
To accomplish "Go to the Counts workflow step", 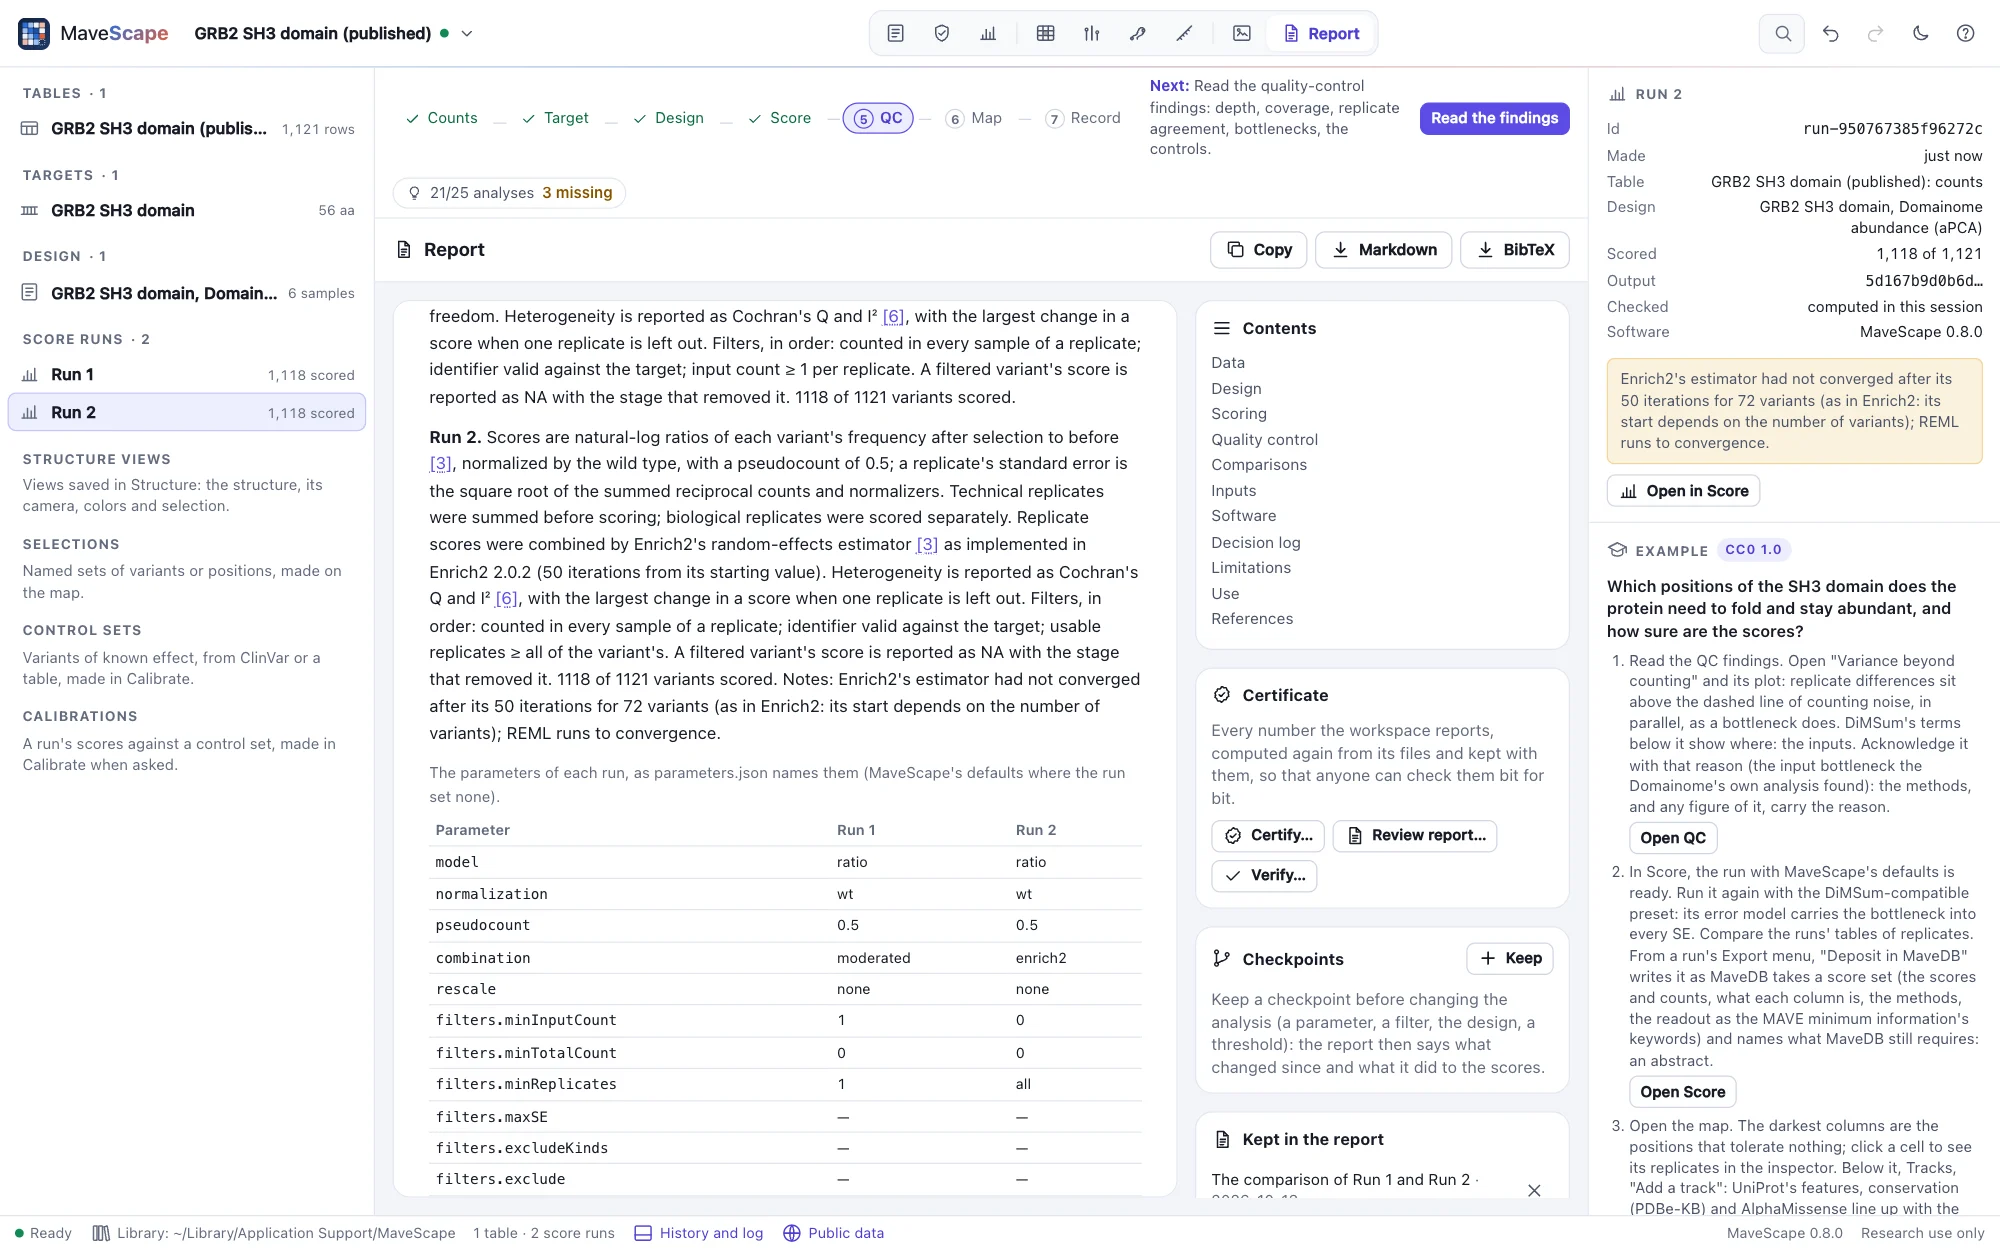I will 441,118.
